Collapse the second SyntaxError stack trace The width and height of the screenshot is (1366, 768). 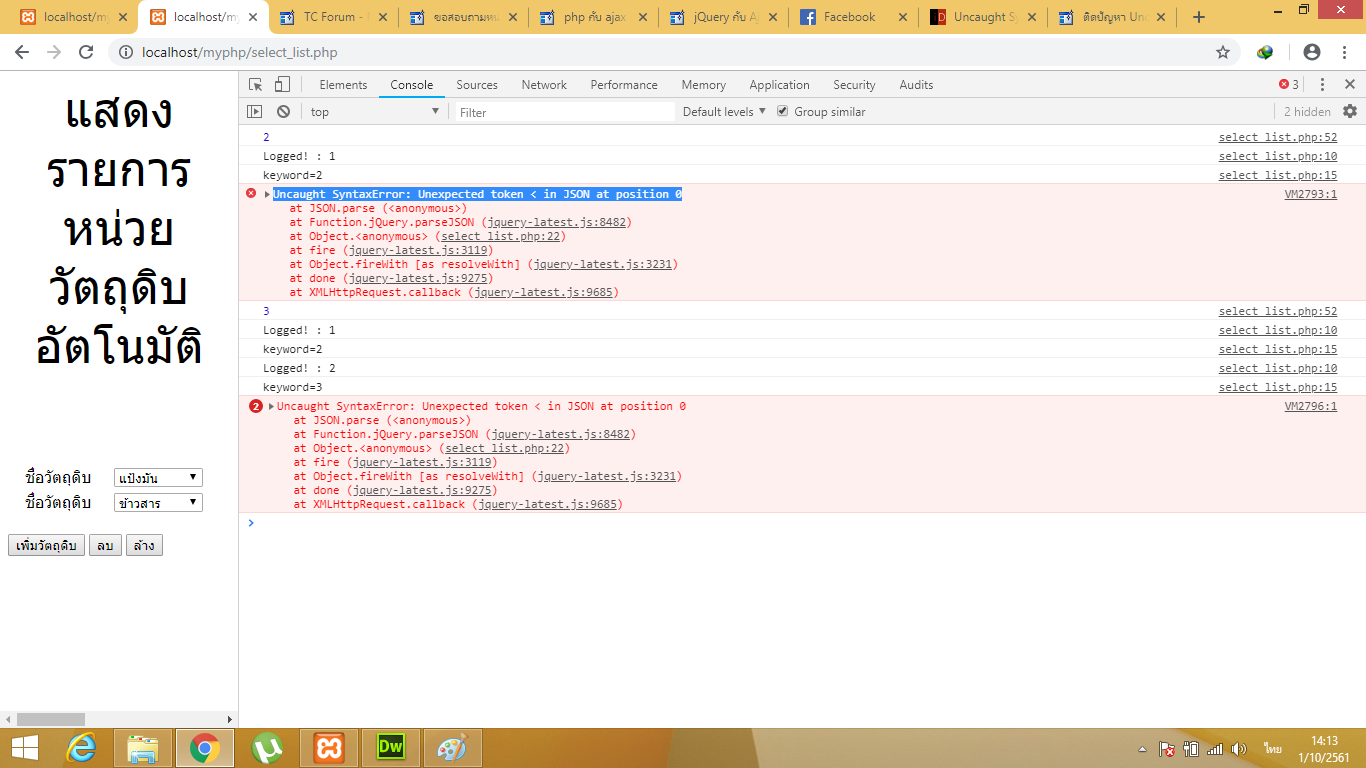271,406
